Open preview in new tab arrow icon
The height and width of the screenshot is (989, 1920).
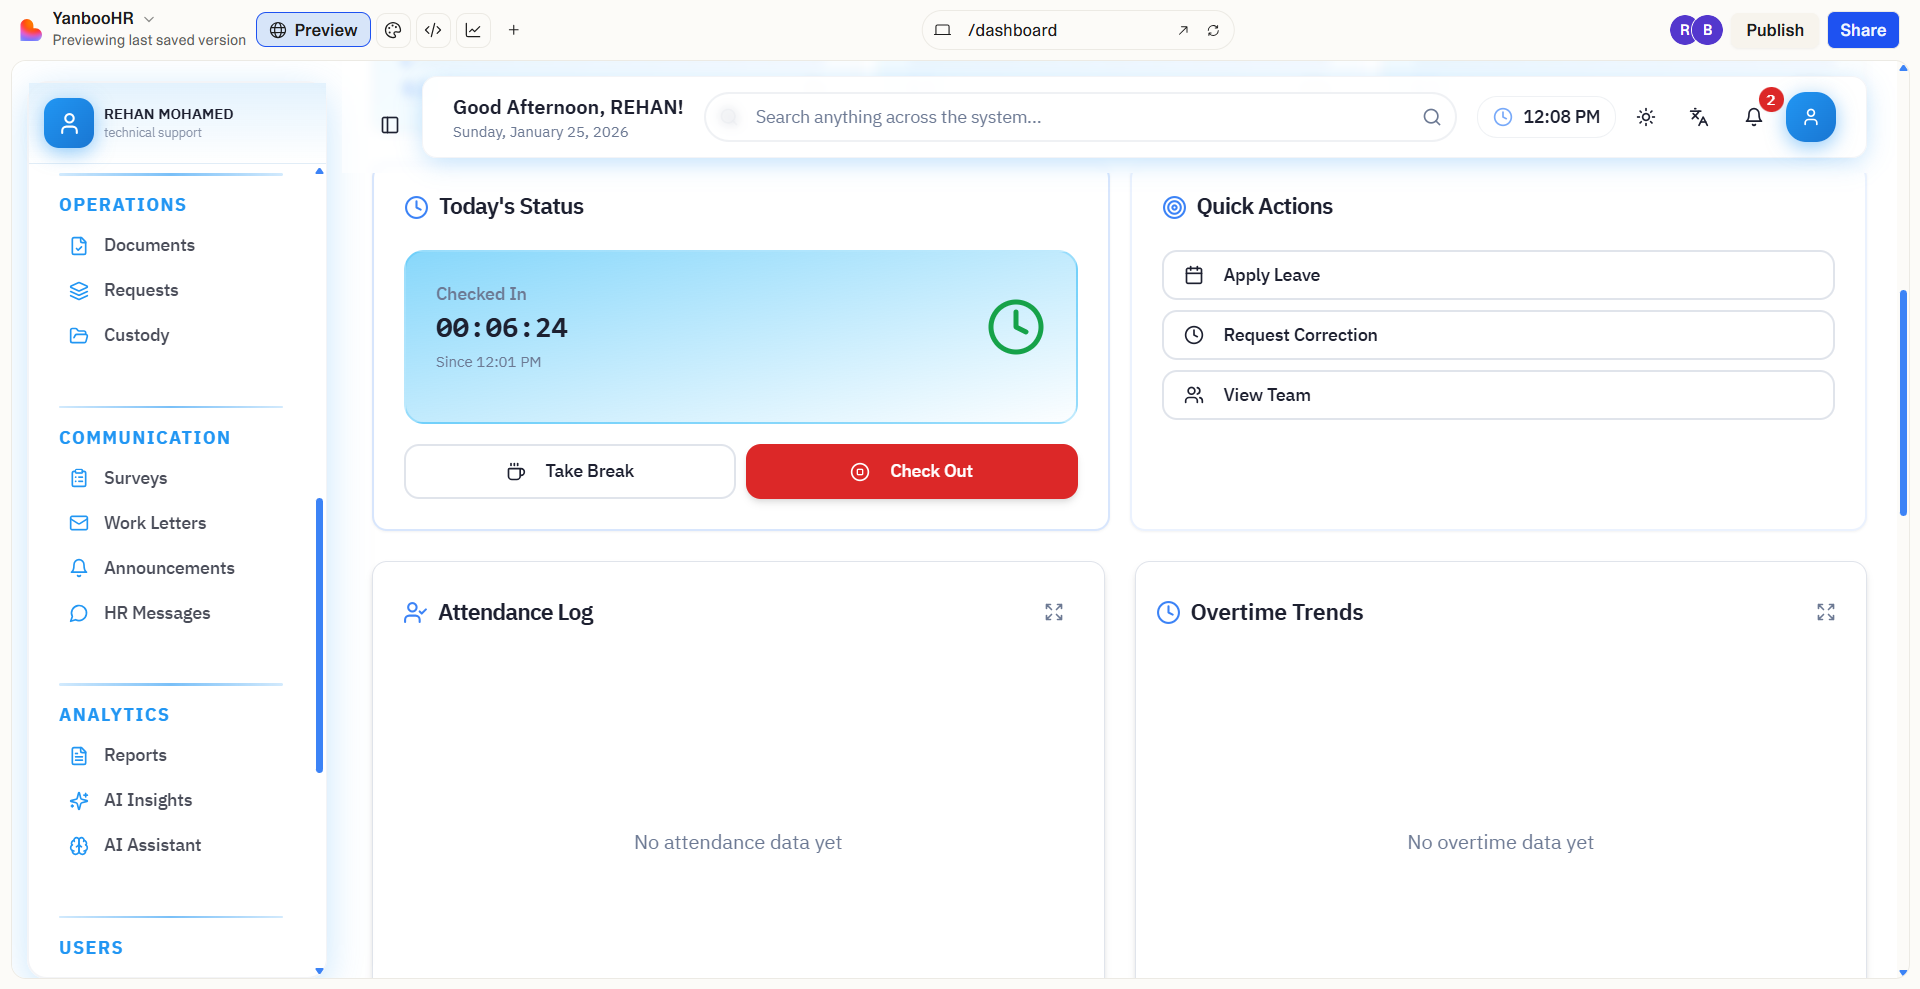click(x=1183, y=30)
